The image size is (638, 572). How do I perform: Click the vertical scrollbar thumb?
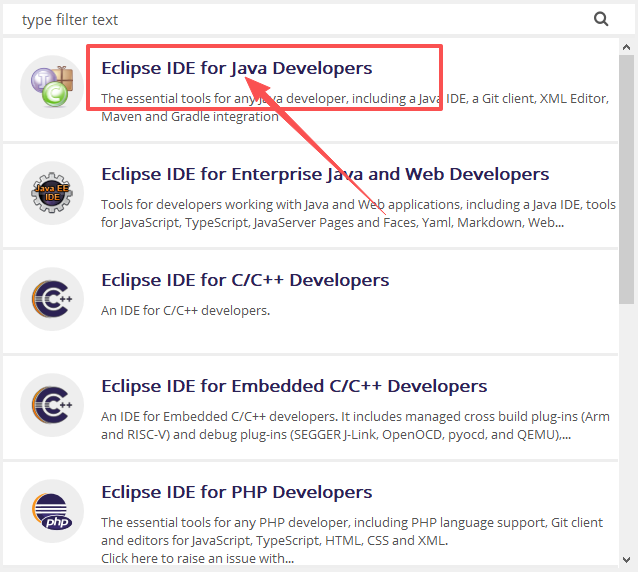point(627,179)
